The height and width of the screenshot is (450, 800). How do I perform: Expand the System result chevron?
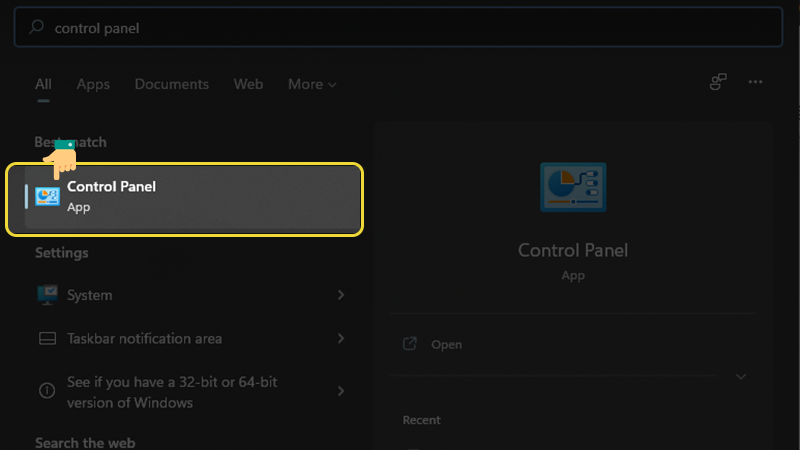341,295
